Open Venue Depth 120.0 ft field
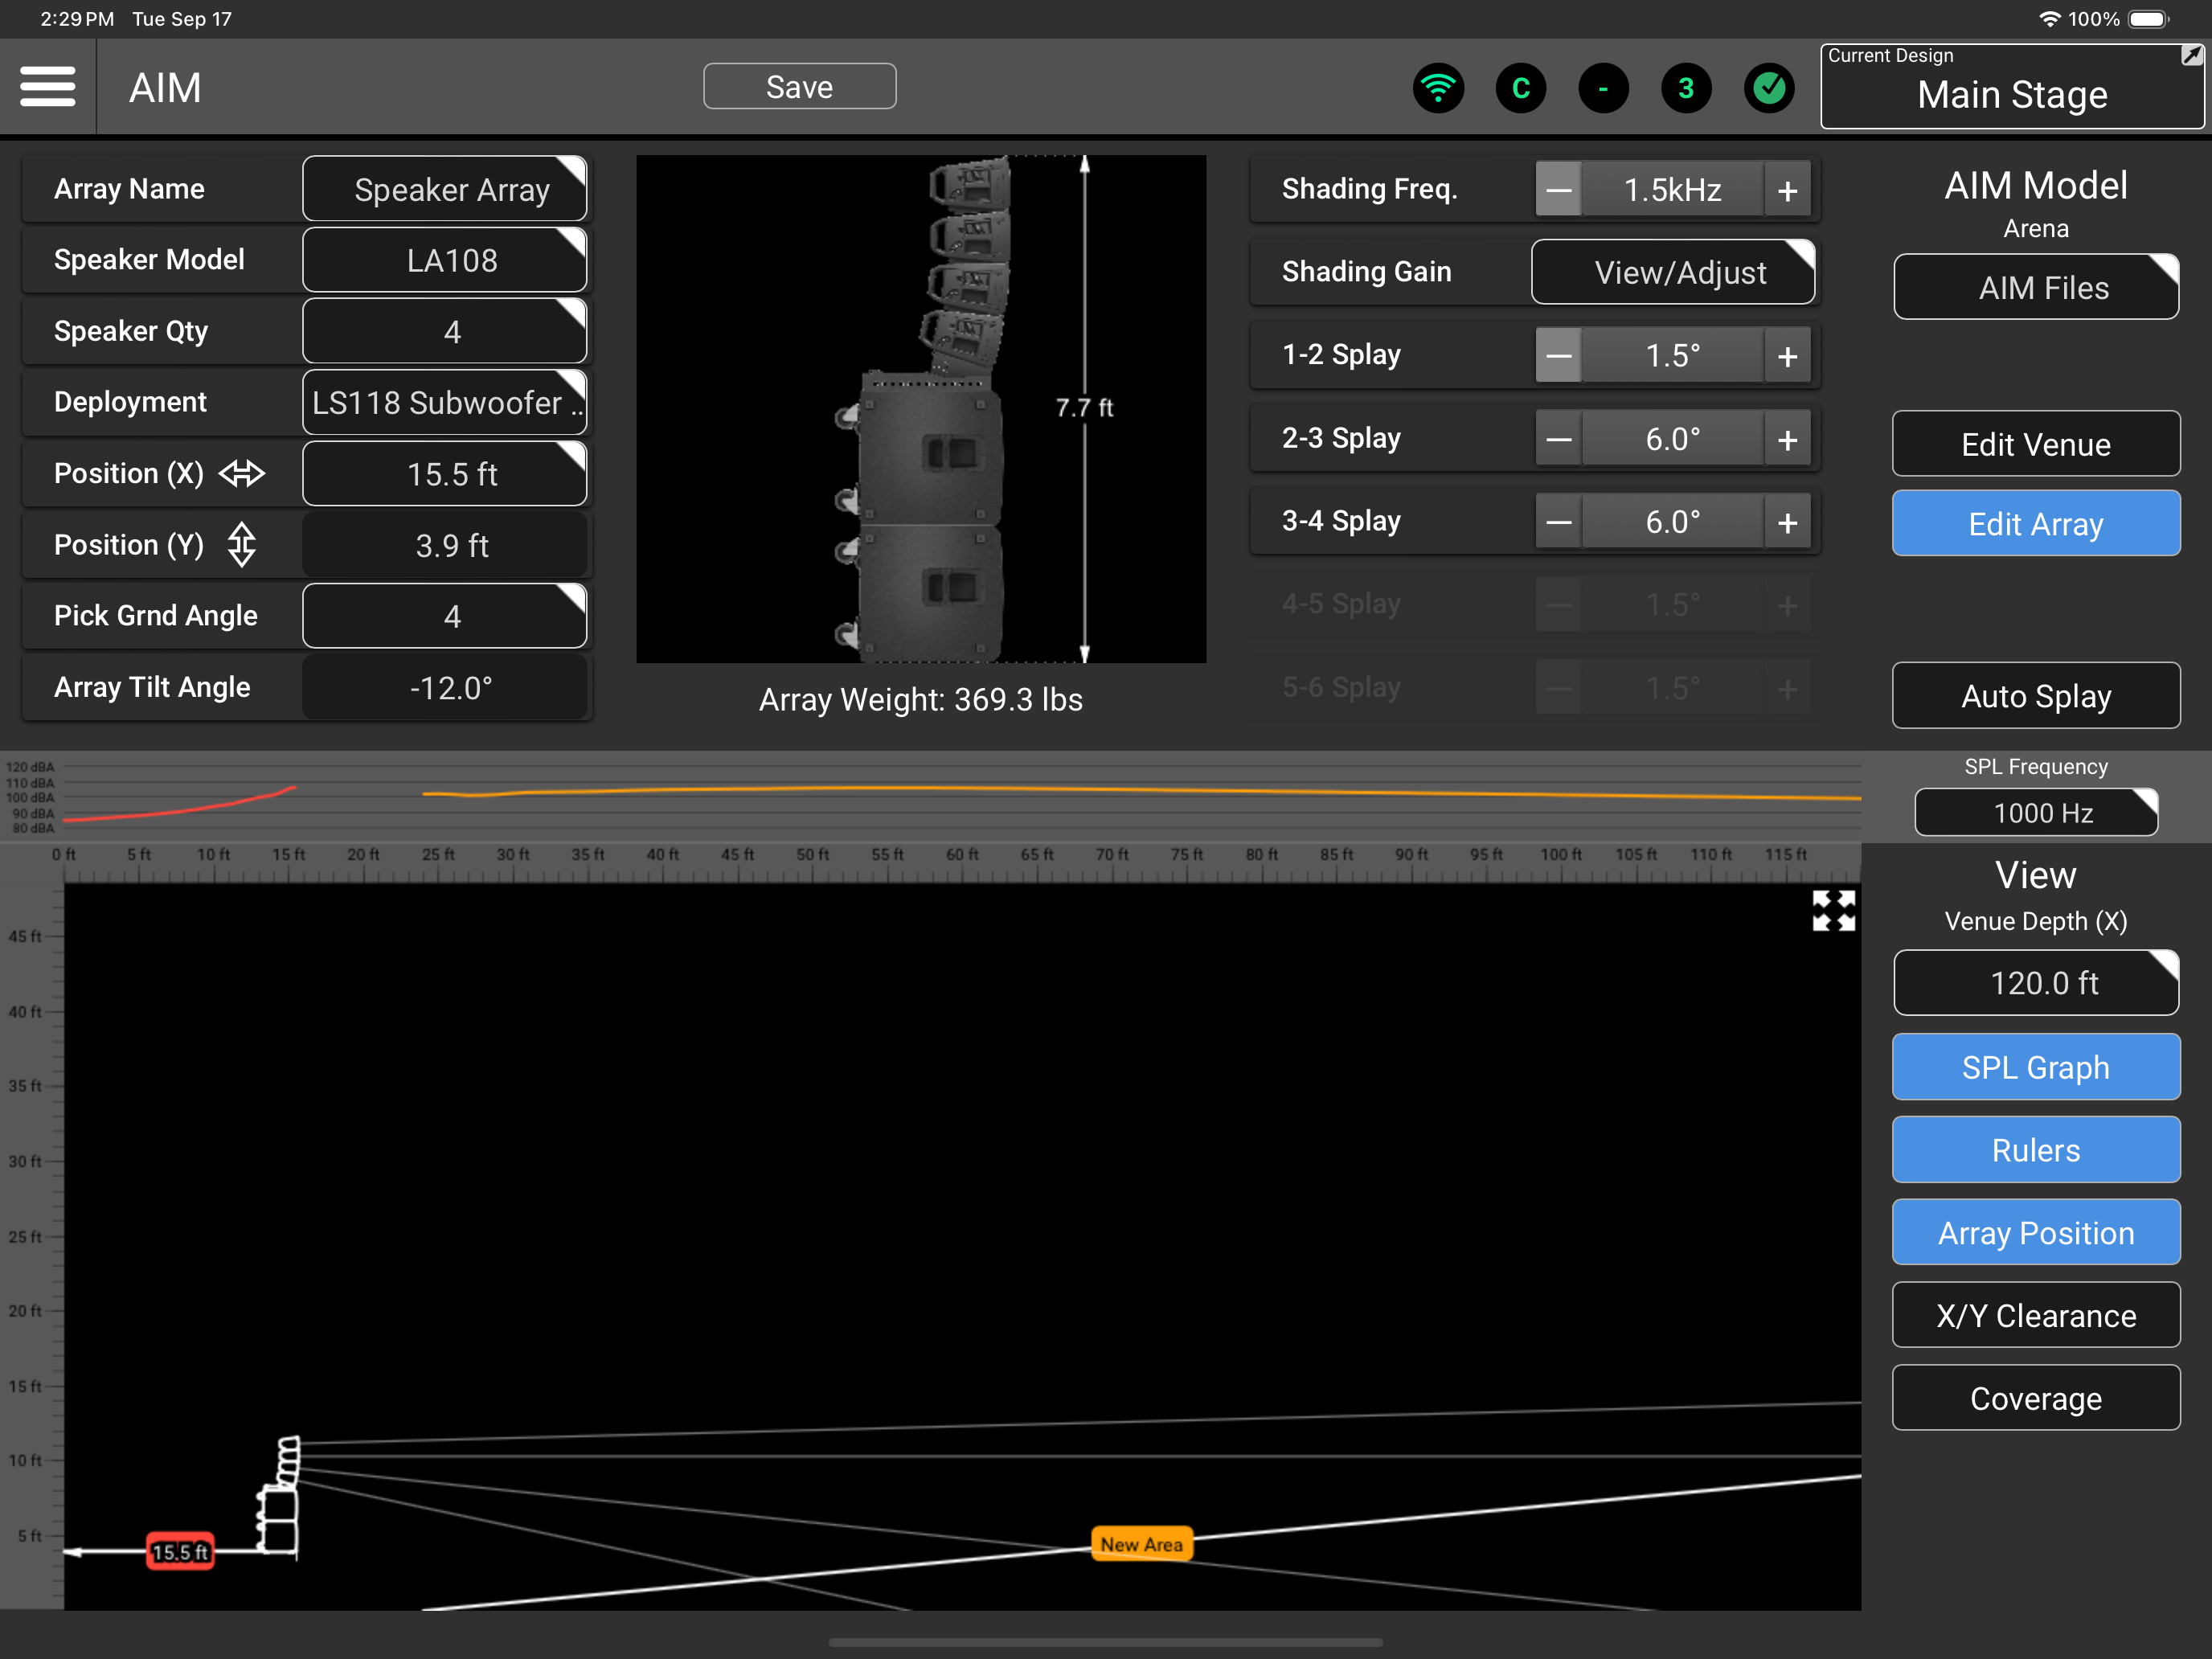The width and height of the screenshot is (2212, 1659). (x=2036, y=983)
